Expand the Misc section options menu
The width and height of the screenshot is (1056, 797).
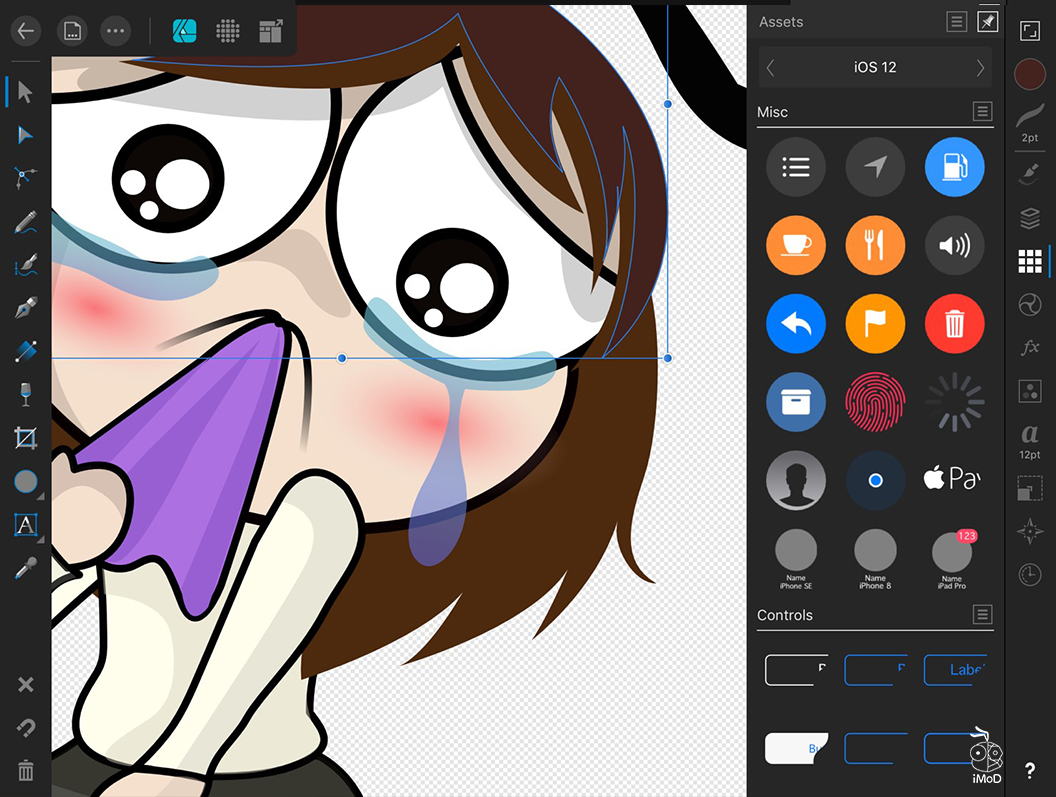pos(982,112)
